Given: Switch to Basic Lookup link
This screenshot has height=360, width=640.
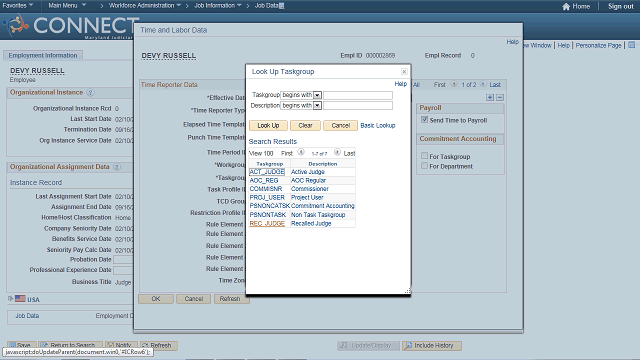Looking at the screenshot, I should pos(378,125).
